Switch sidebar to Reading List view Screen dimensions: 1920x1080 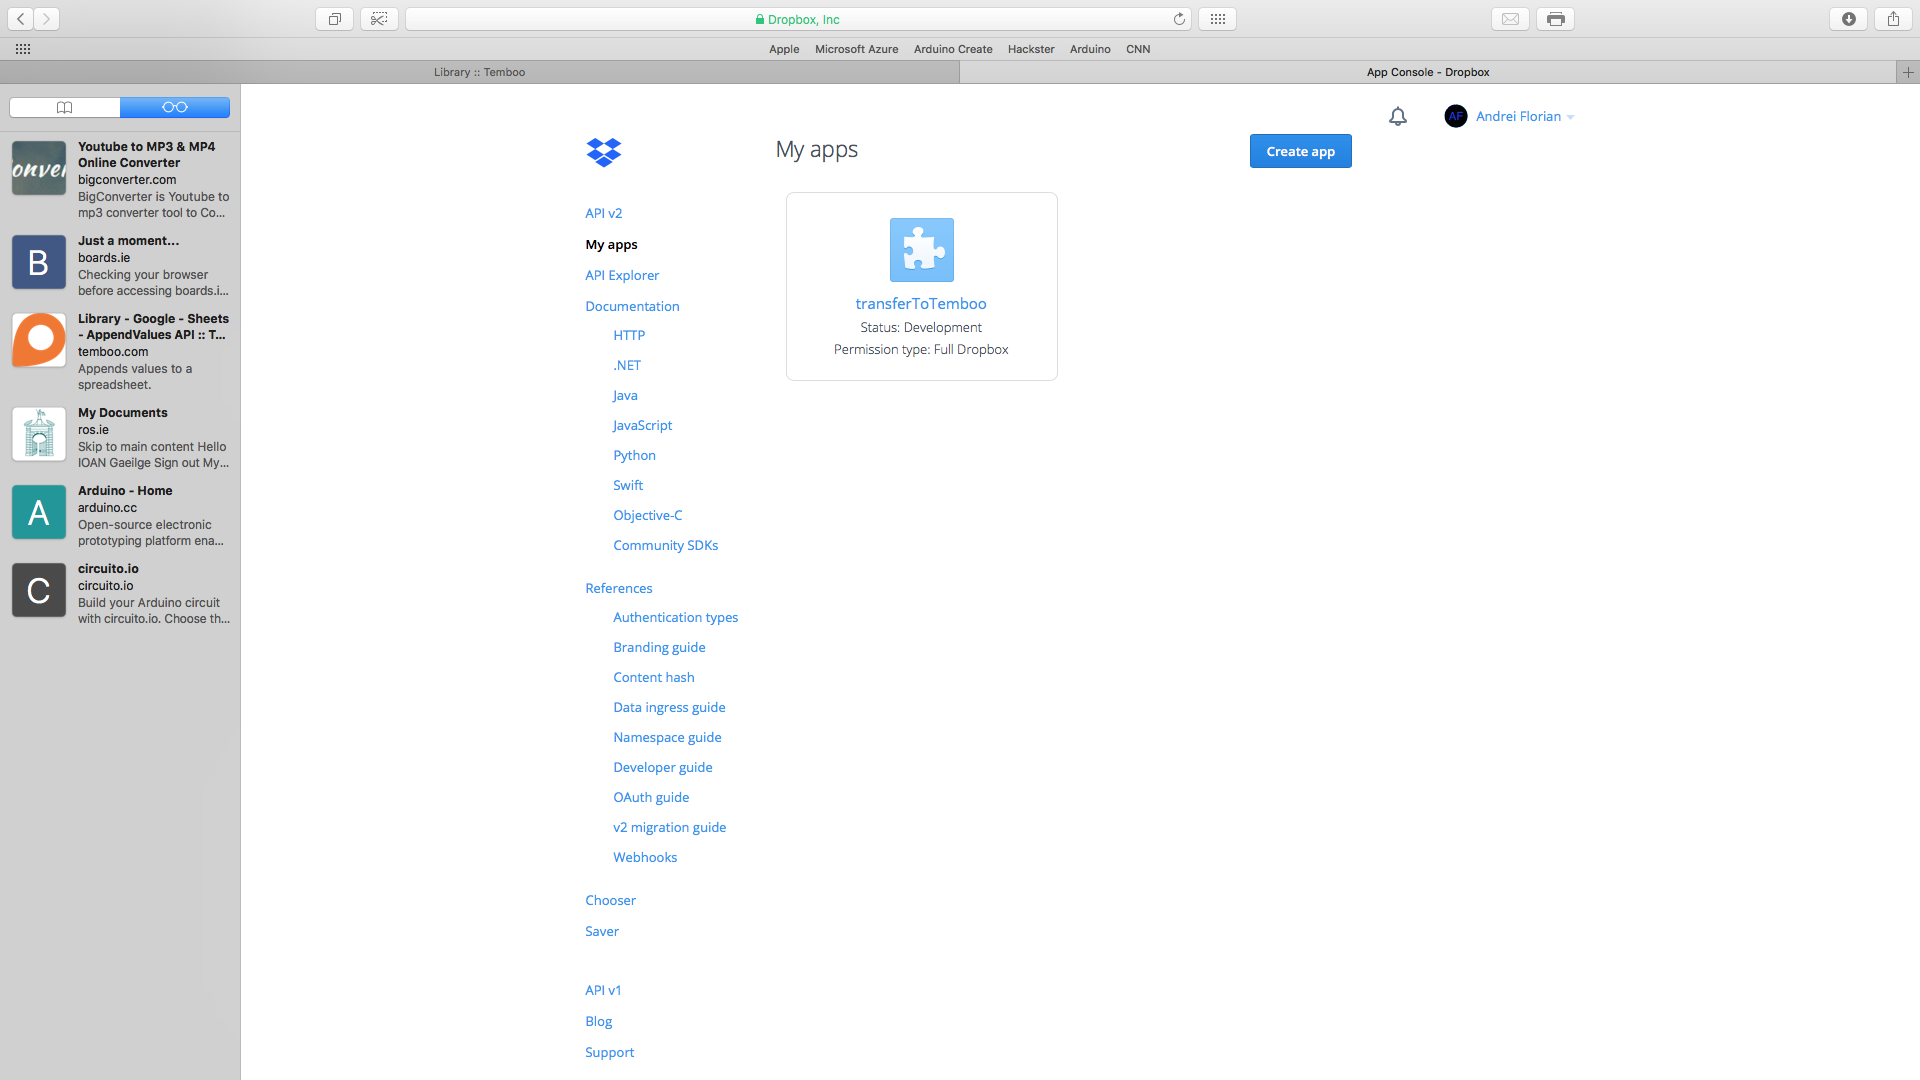(x=175, y=107)
